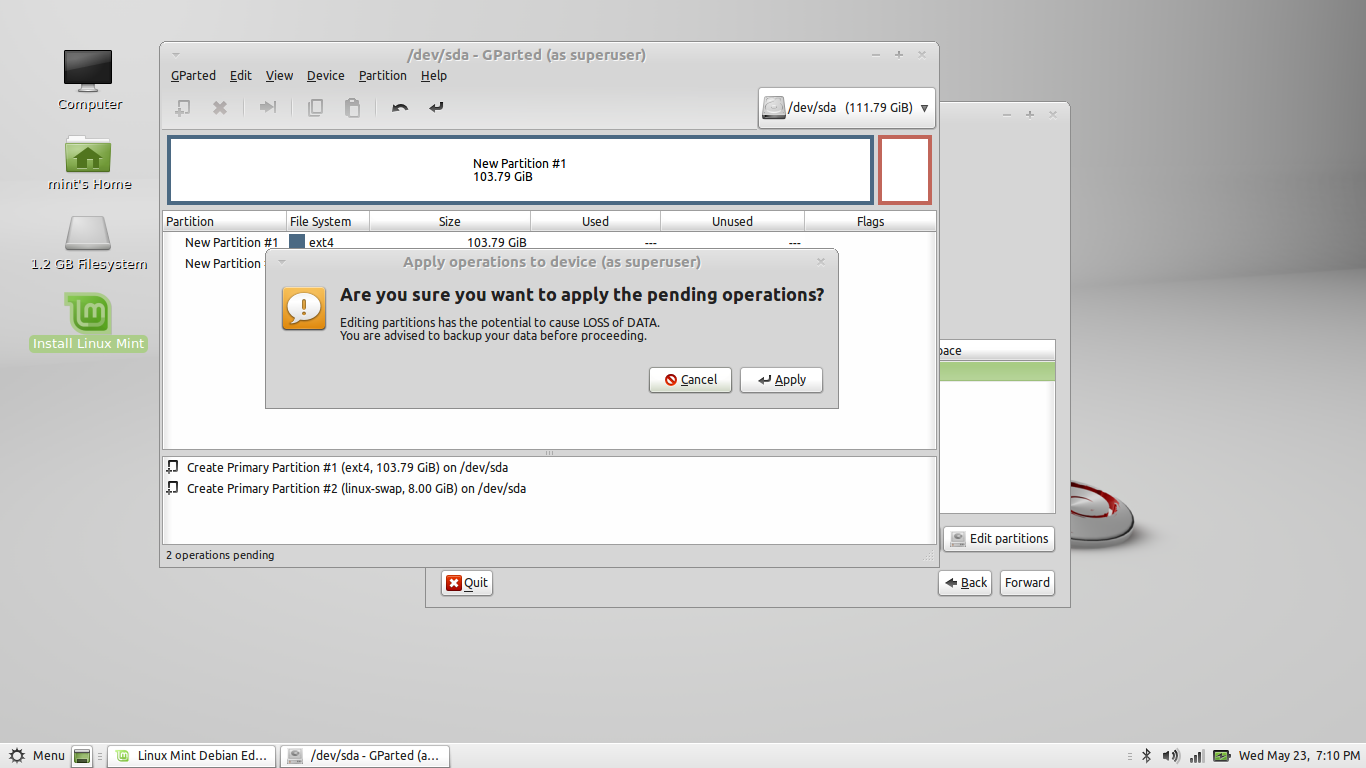
Task: Open the Device menu
Action: tap(325, 75)
